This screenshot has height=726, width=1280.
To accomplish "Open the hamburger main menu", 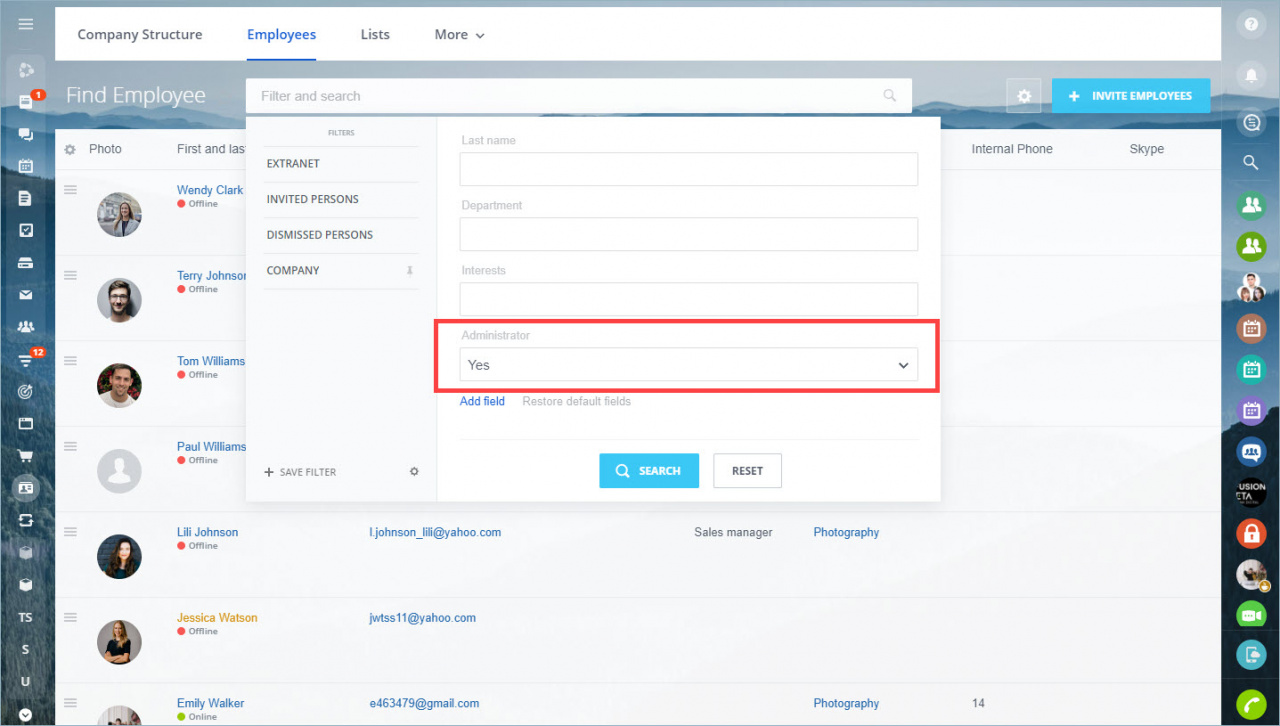I will click(25, 24).
